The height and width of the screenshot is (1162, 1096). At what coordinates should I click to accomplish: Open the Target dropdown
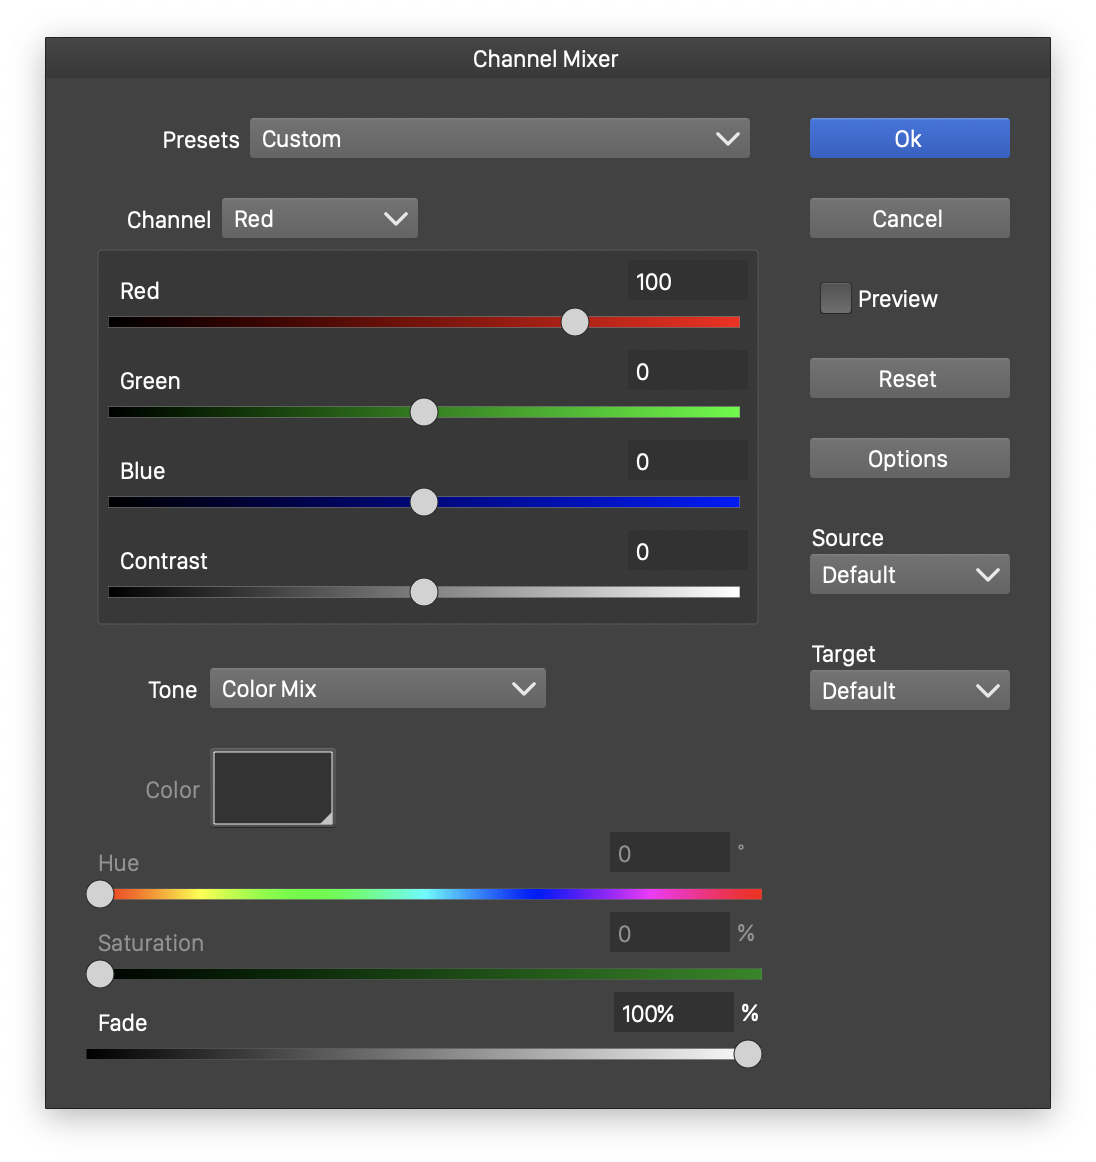(x=909, y=690)
